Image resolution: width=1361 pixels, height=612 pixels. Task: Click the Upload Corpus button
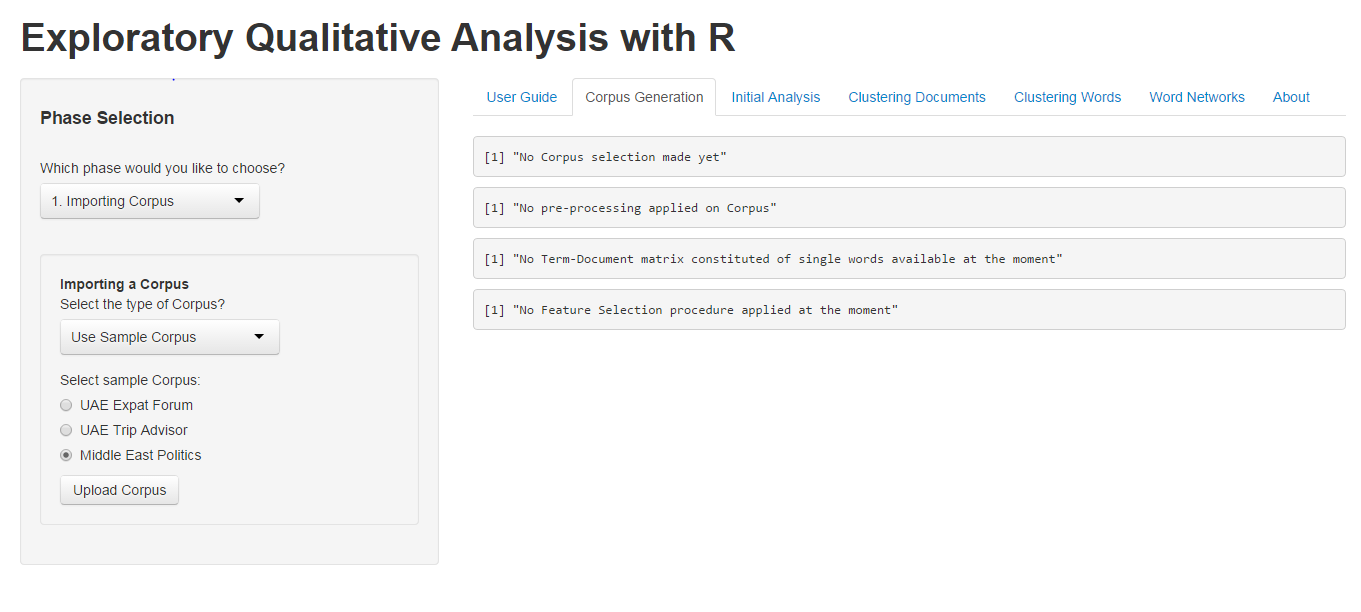(119, 490)
